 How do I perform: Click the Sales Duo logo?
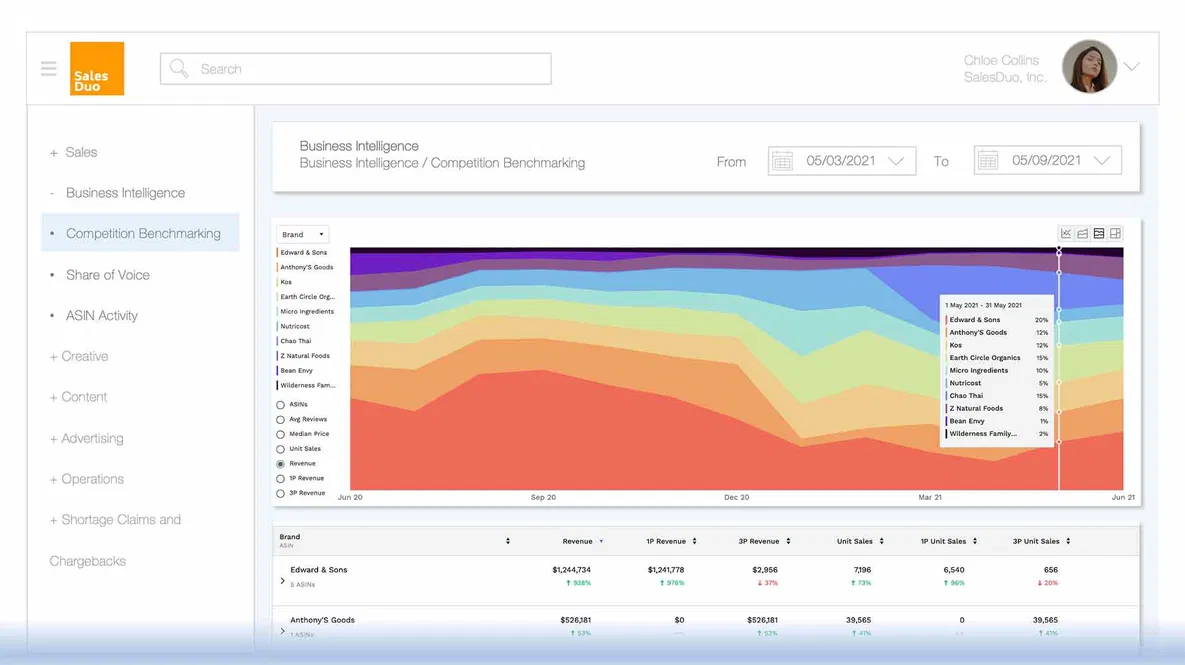(97, 69)
